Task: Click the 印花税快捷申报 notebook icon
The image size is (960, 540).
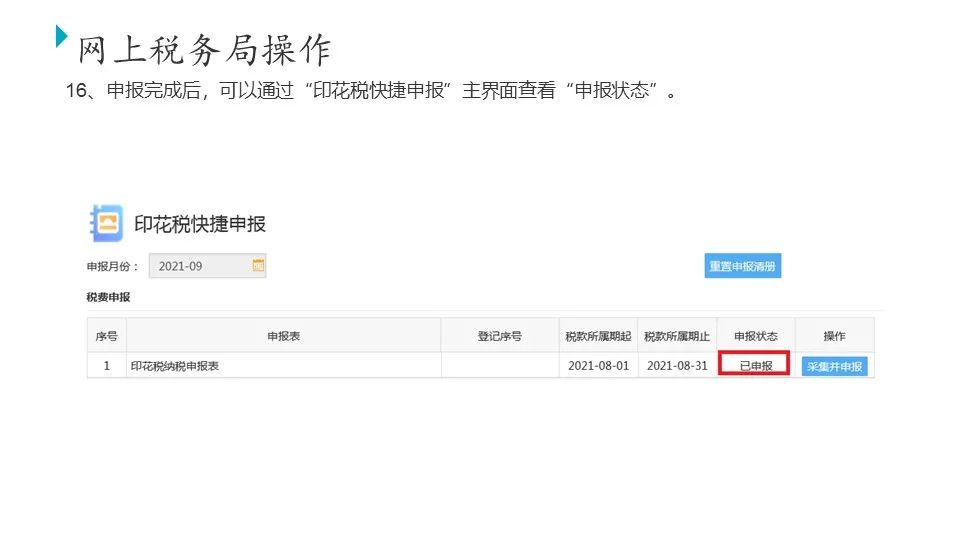Action: 107,223
